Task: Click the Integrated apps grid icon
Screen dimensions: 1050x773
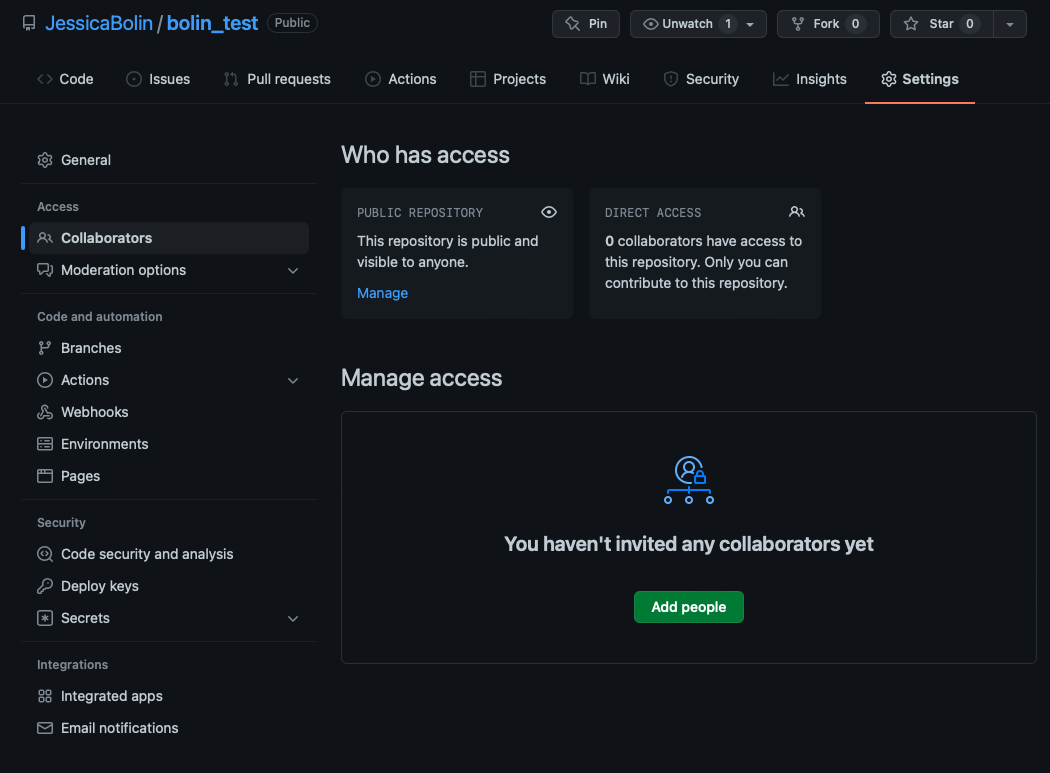Action: click(x=45, y=696)
